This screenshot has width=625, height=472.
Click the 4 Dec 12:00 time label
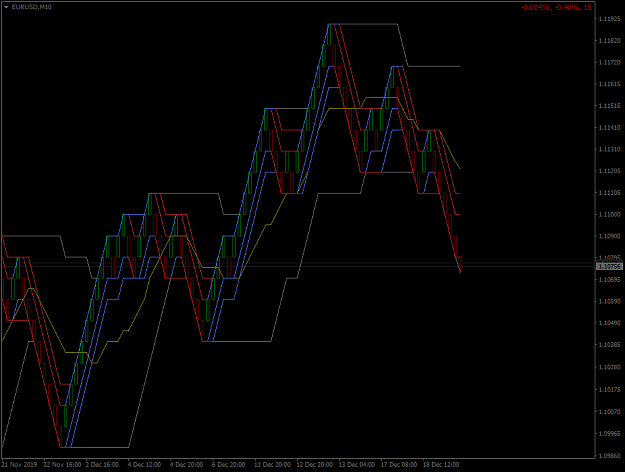point(144,465)
